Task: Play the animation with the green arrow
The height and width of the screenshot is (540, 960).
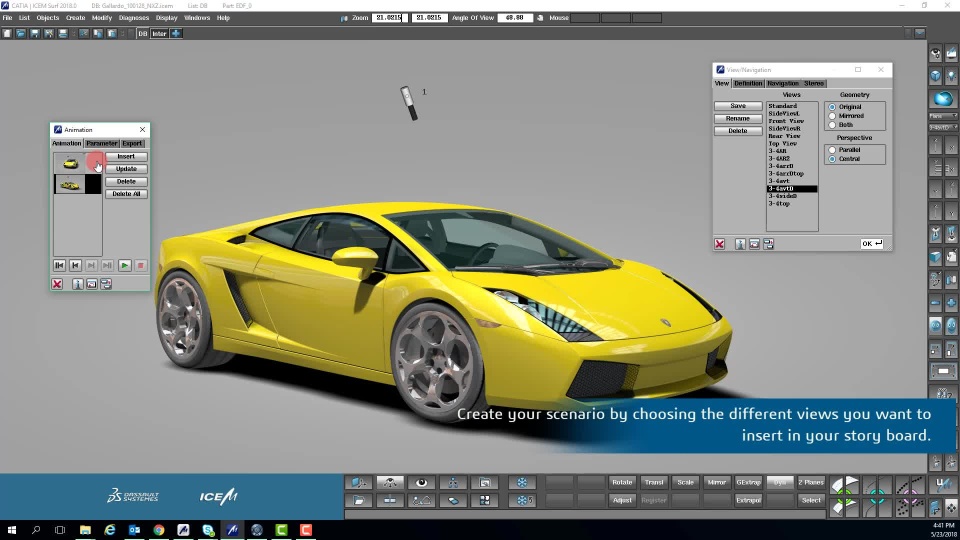Action: 124,265
